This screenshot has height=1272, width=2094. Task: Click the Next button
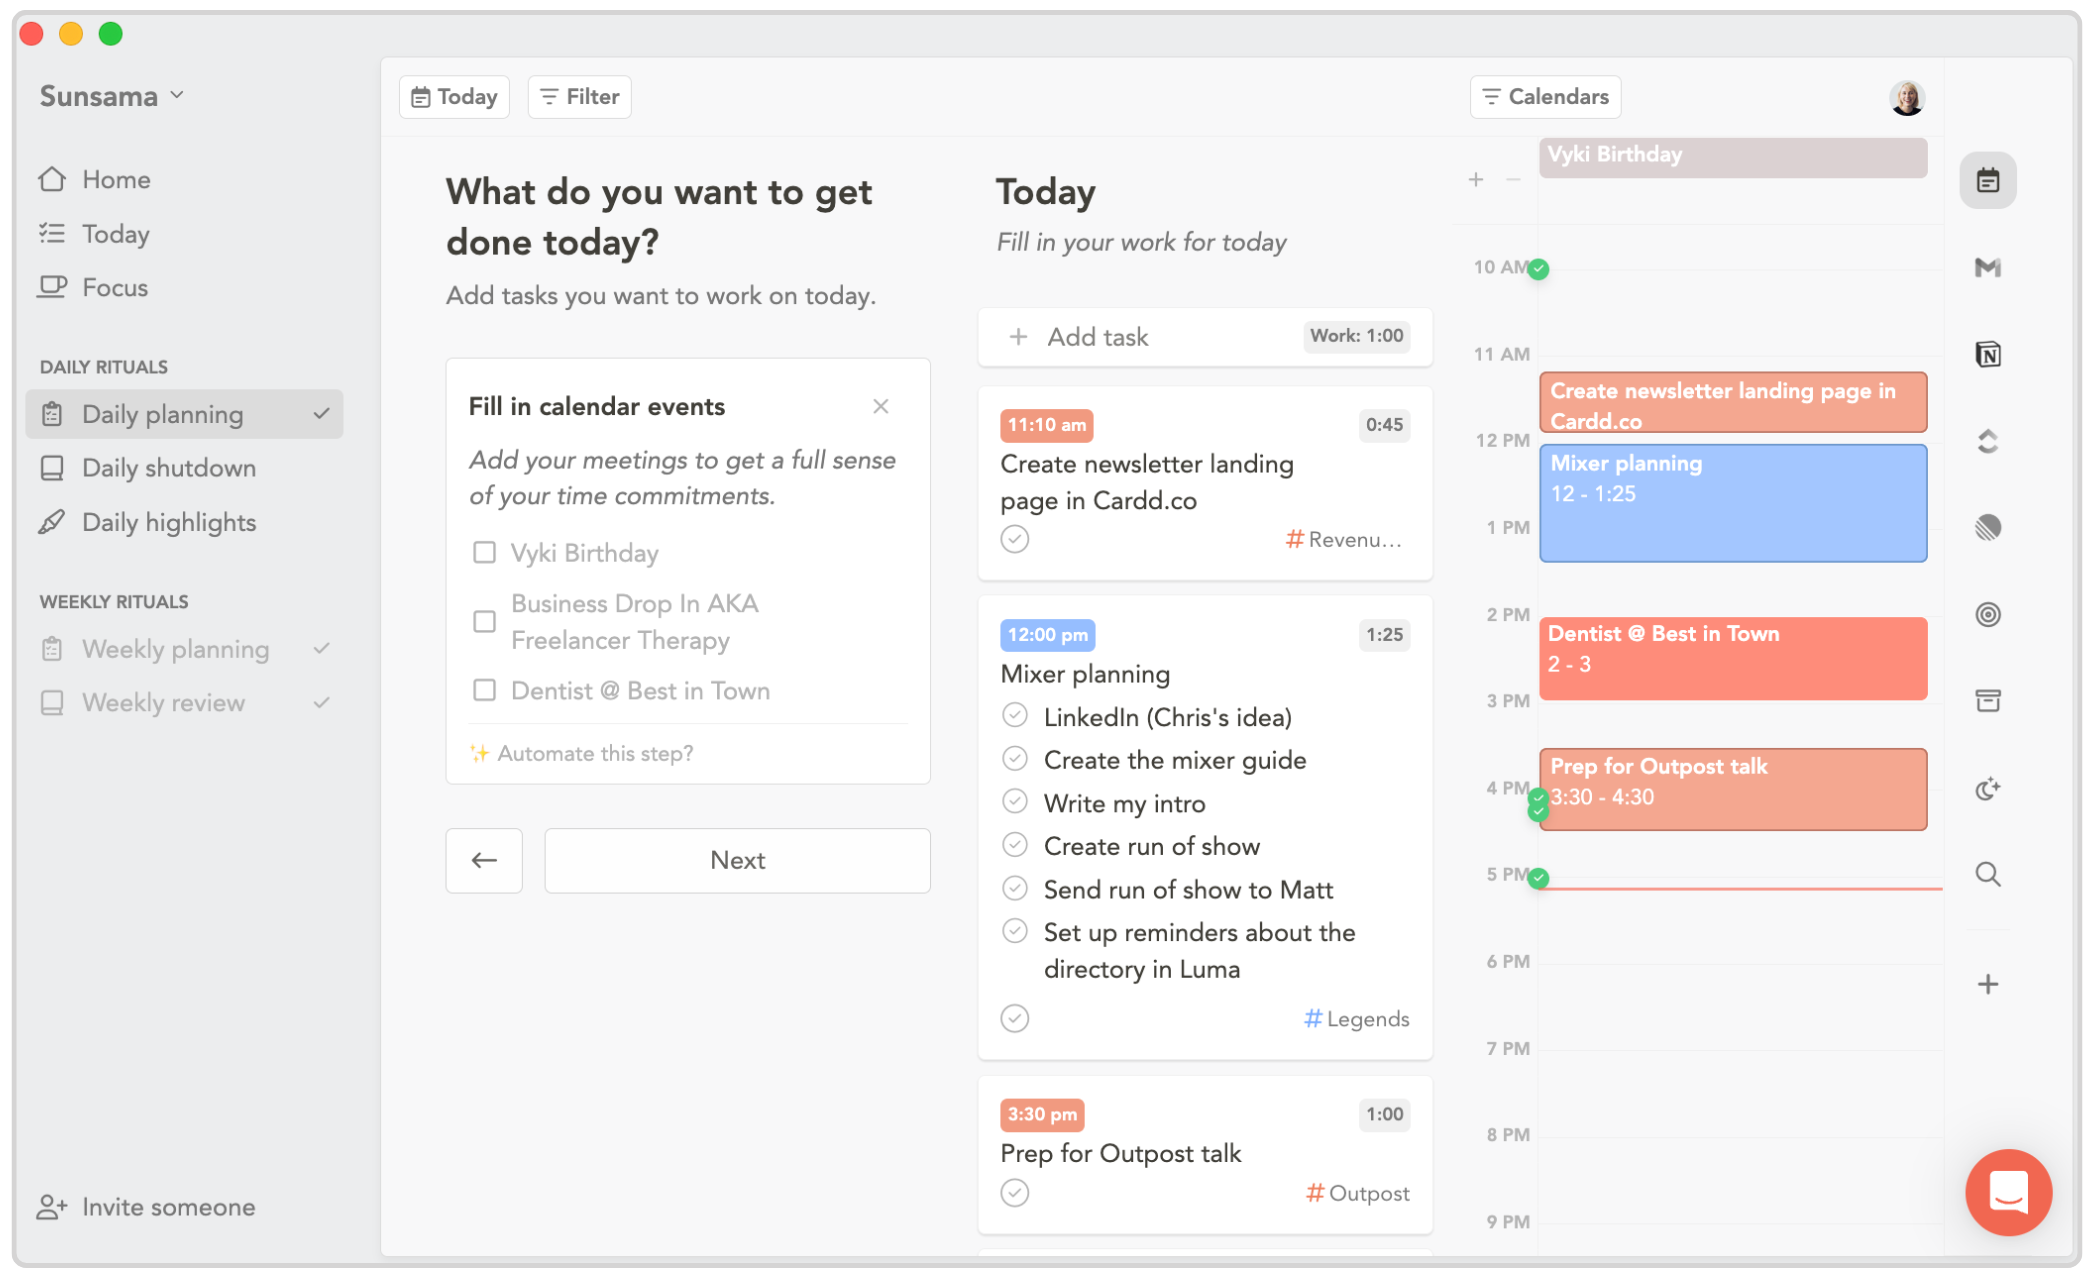[x=737, y=860]
